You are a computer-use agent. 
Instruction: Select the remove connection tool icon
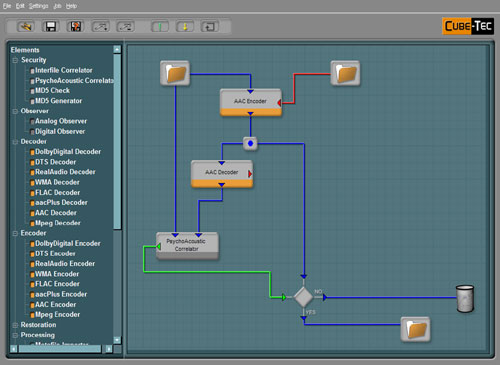click(x=126, y=26)
